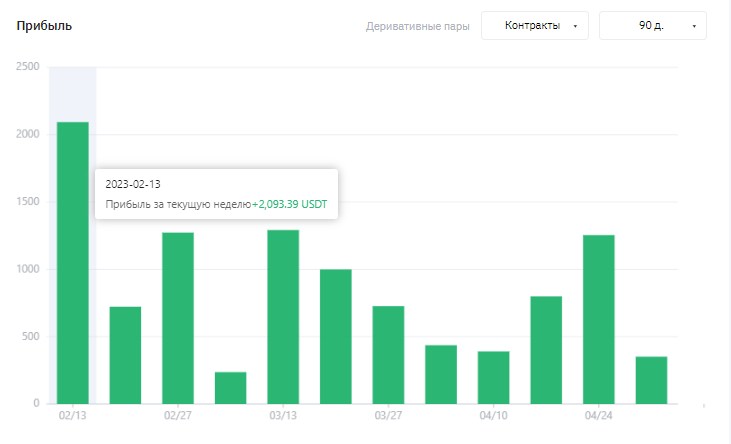This screenshot has width=731, height=444.
Task: Click the shortest bar before 03/13
Action: coord(230,388)
